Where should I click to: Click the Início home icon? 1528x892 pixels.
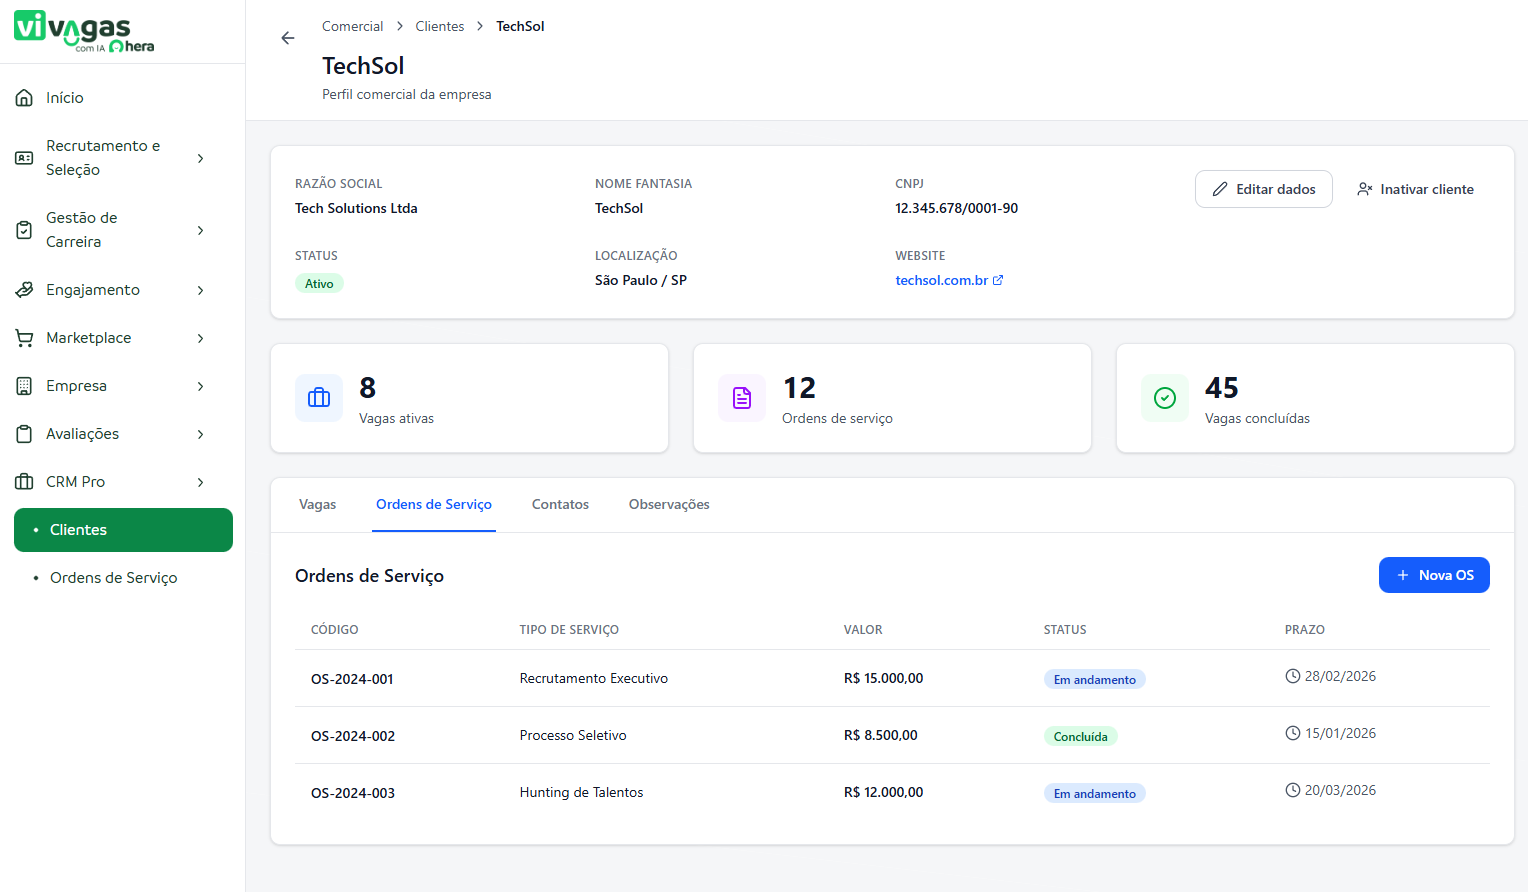[x=25, y=98]
